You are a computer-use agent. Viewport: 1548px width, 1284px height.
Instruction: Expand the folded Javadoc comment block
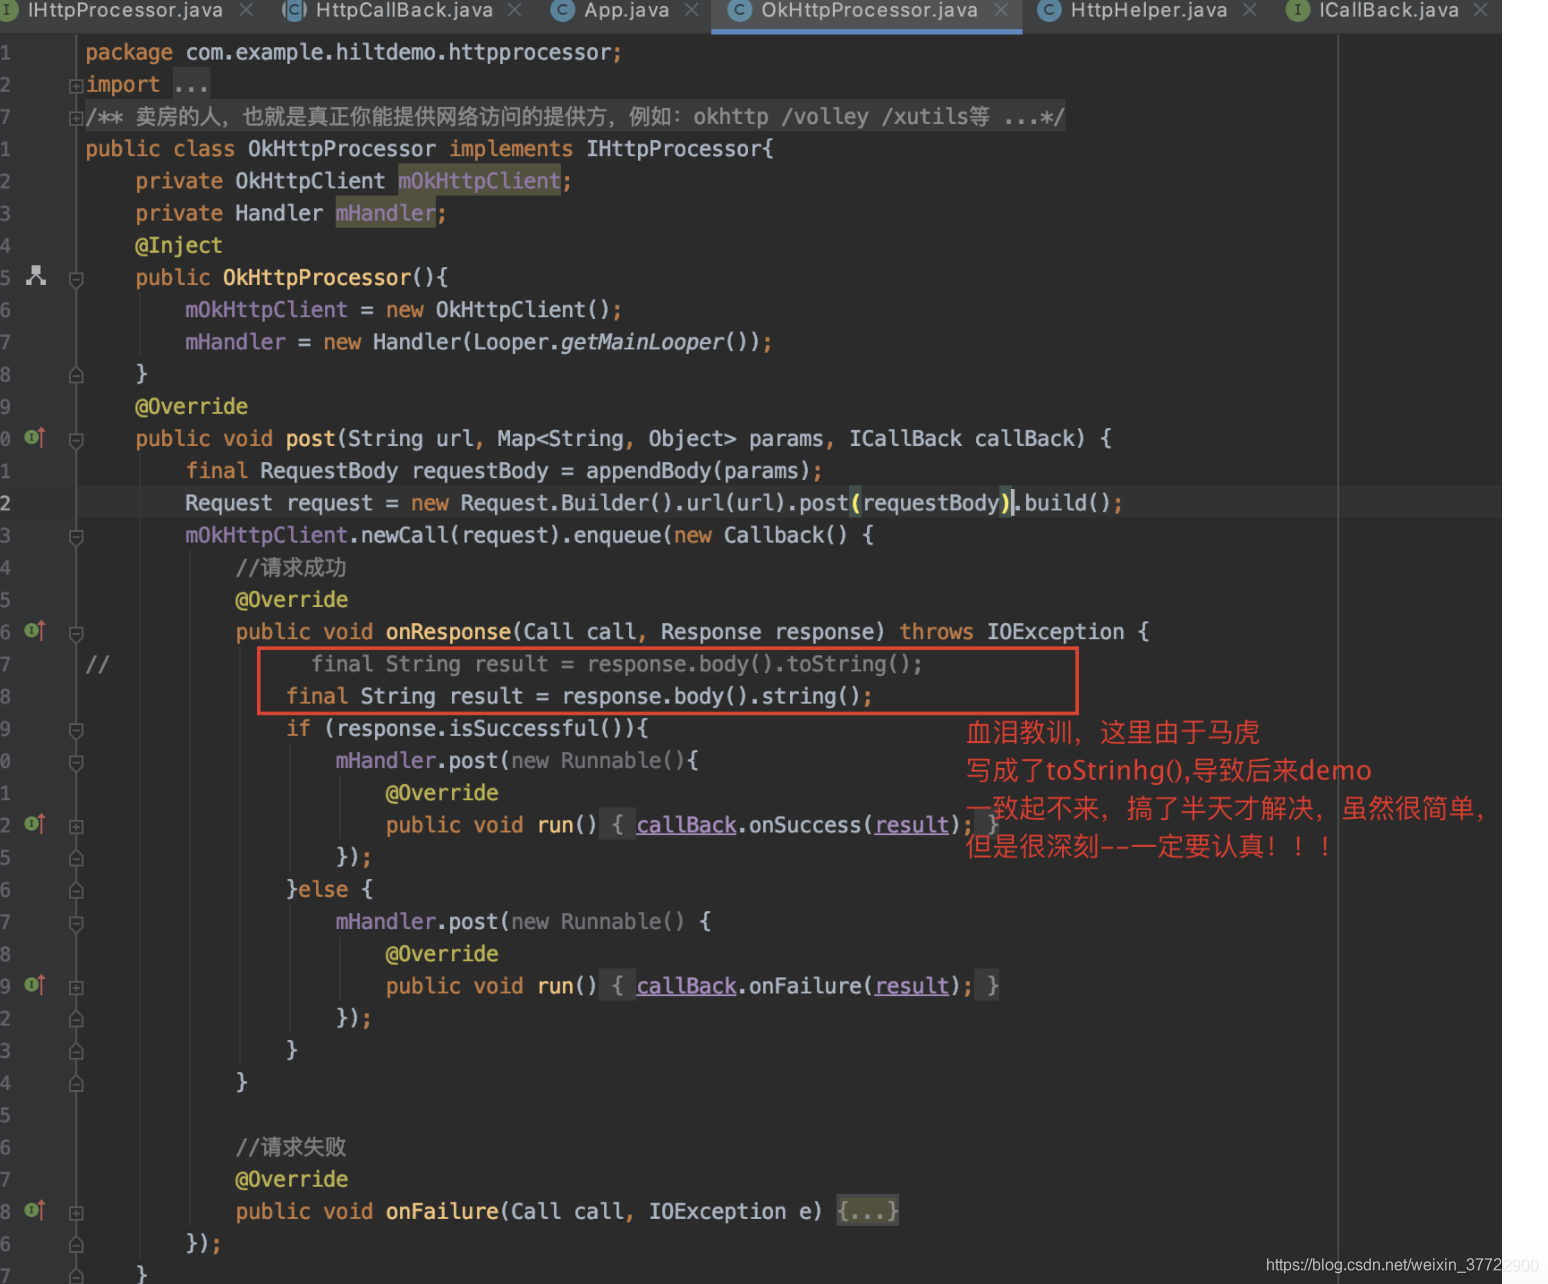tap(76, 118)
